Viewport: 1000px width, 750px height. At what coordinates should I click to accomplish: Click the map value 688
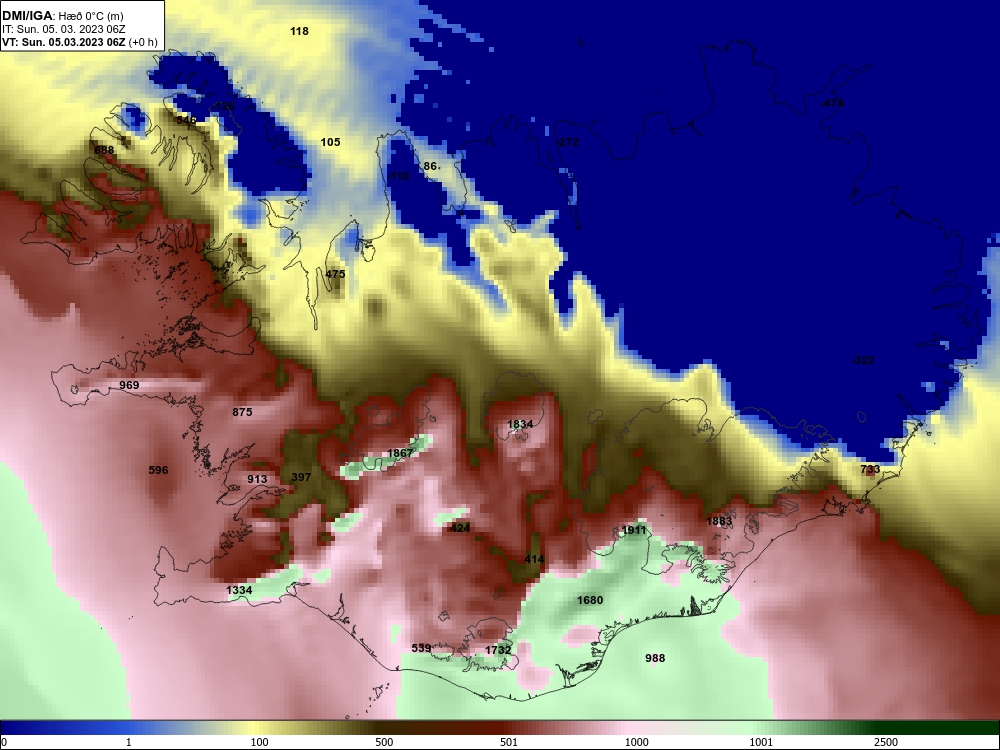(x=104, y=151)
